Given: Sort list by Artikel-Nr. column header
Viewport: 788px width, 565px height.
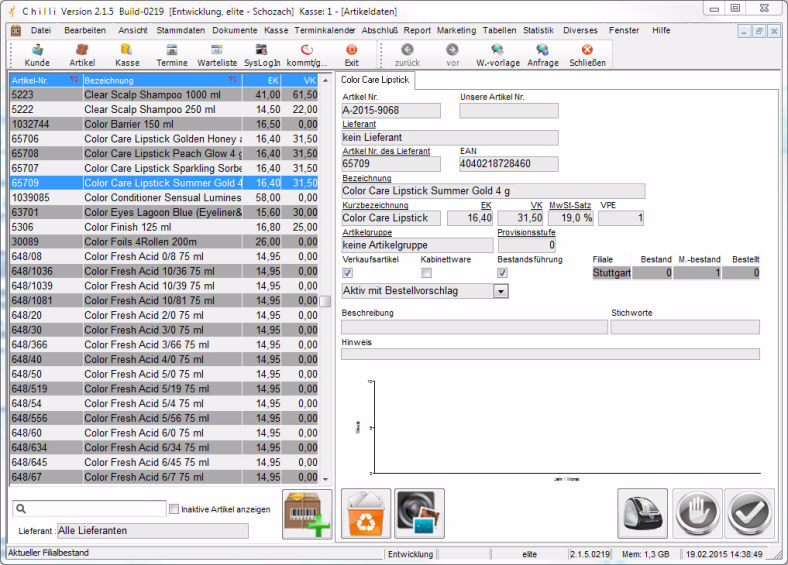Looking at the screenshot, I should (x=45, y=80).
